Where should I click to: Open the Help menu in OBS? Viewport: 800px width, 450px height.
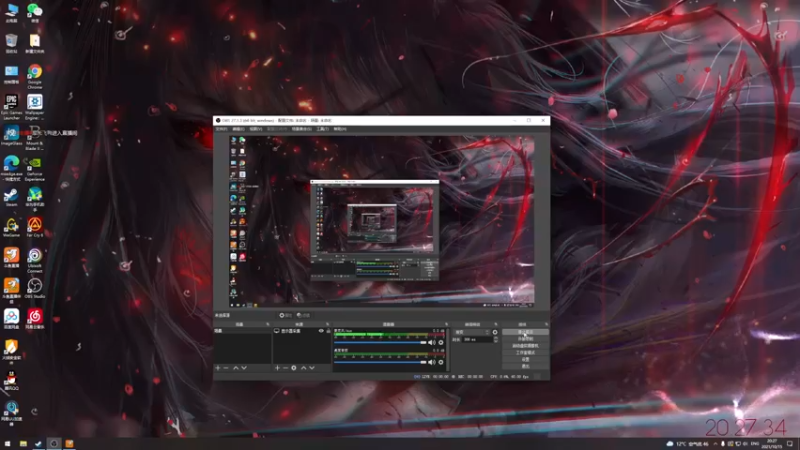340,129
